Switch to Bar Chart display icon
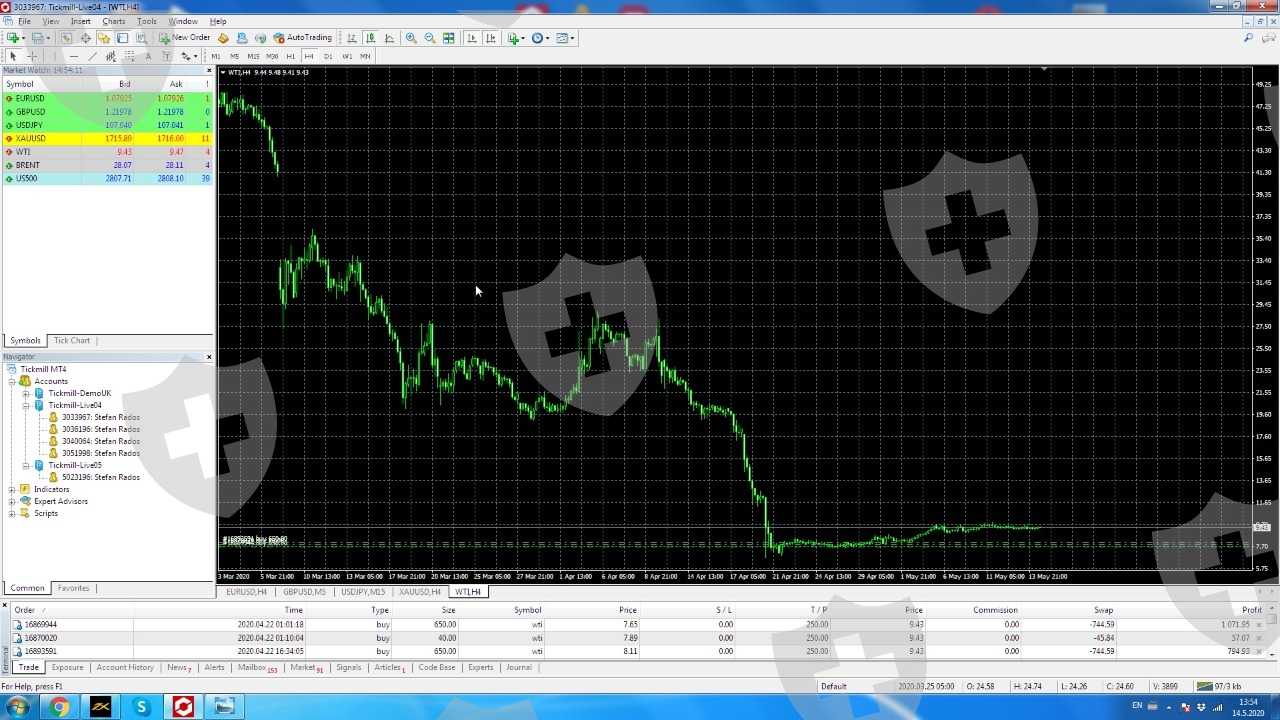The width and height of the screenshot is (1280, 720). pyautogui.click(x=352, y=38)
